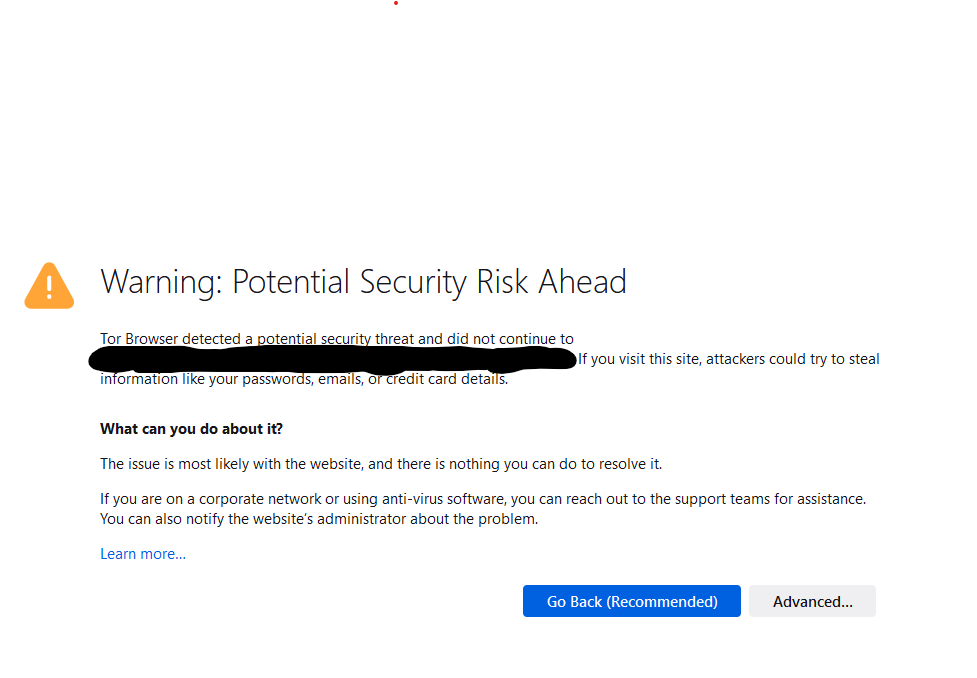
Task: Click the words Tor Browser in the message
Action: tap(139, 338)
